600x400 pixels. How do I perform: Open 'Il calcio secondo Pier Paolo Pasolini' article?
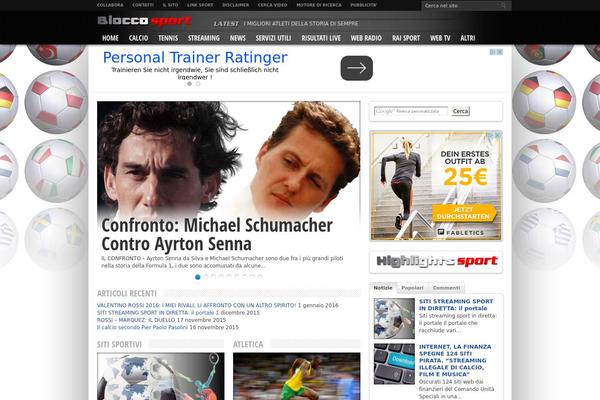tap(142, 327)
